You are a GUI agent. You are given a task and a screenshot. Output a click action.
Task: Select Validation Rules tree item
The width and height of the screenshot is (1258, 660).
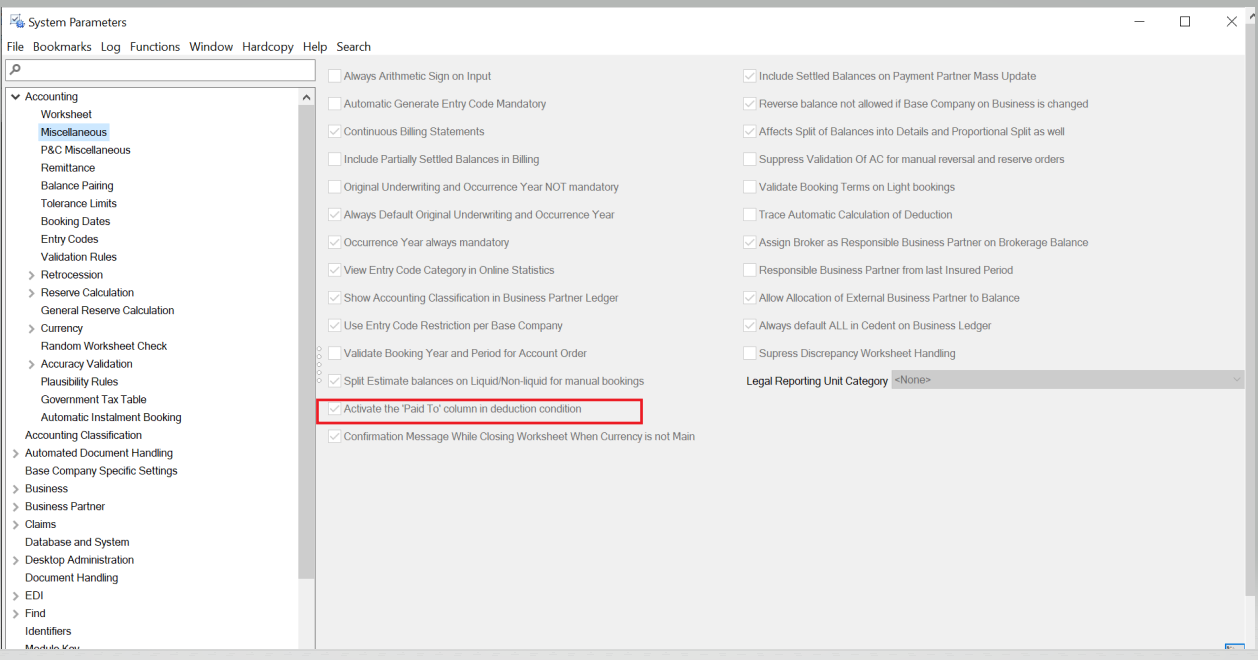tap(78, 257)
